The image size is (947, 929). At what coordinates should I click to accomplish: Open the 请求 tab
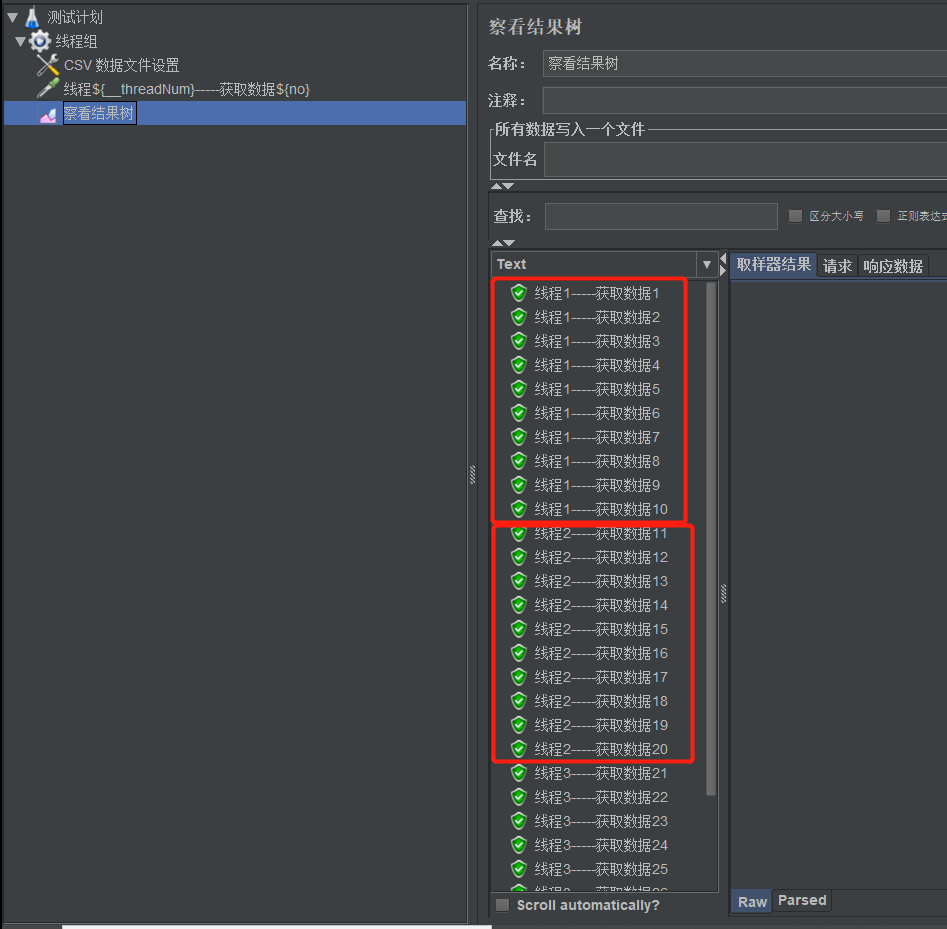(x=837, y=265)
